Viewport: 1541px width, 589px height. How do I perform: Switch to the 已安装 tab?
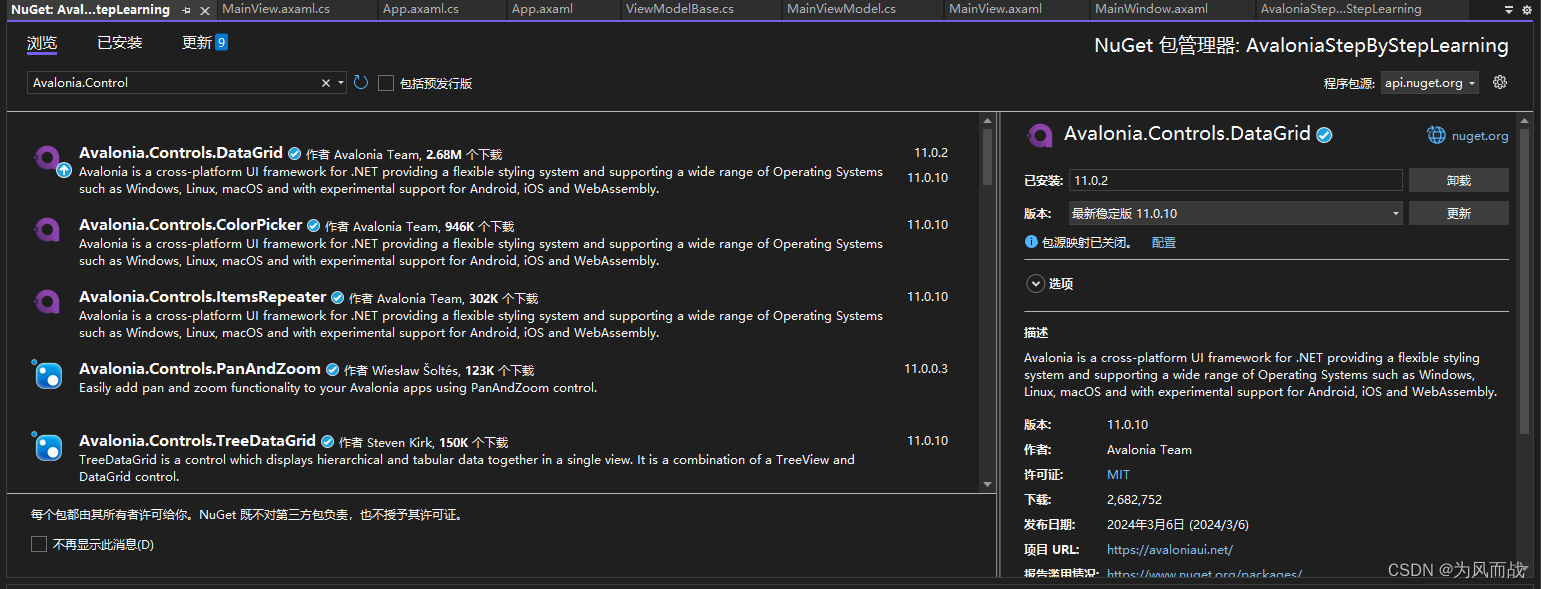tap(118, 44)
